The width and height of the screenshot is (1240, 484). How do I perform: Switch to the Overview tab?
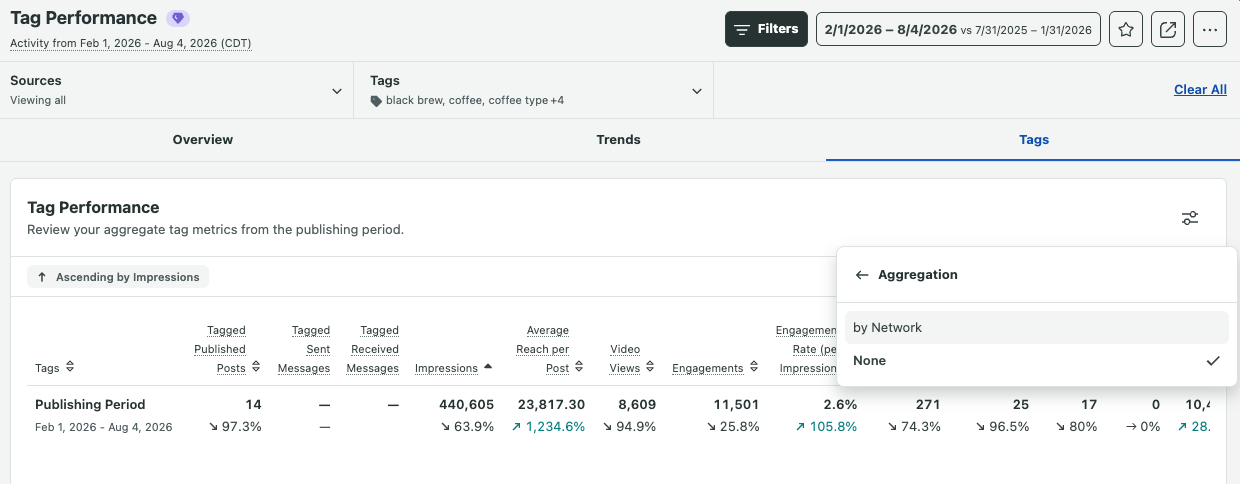[x=203, y=140]
